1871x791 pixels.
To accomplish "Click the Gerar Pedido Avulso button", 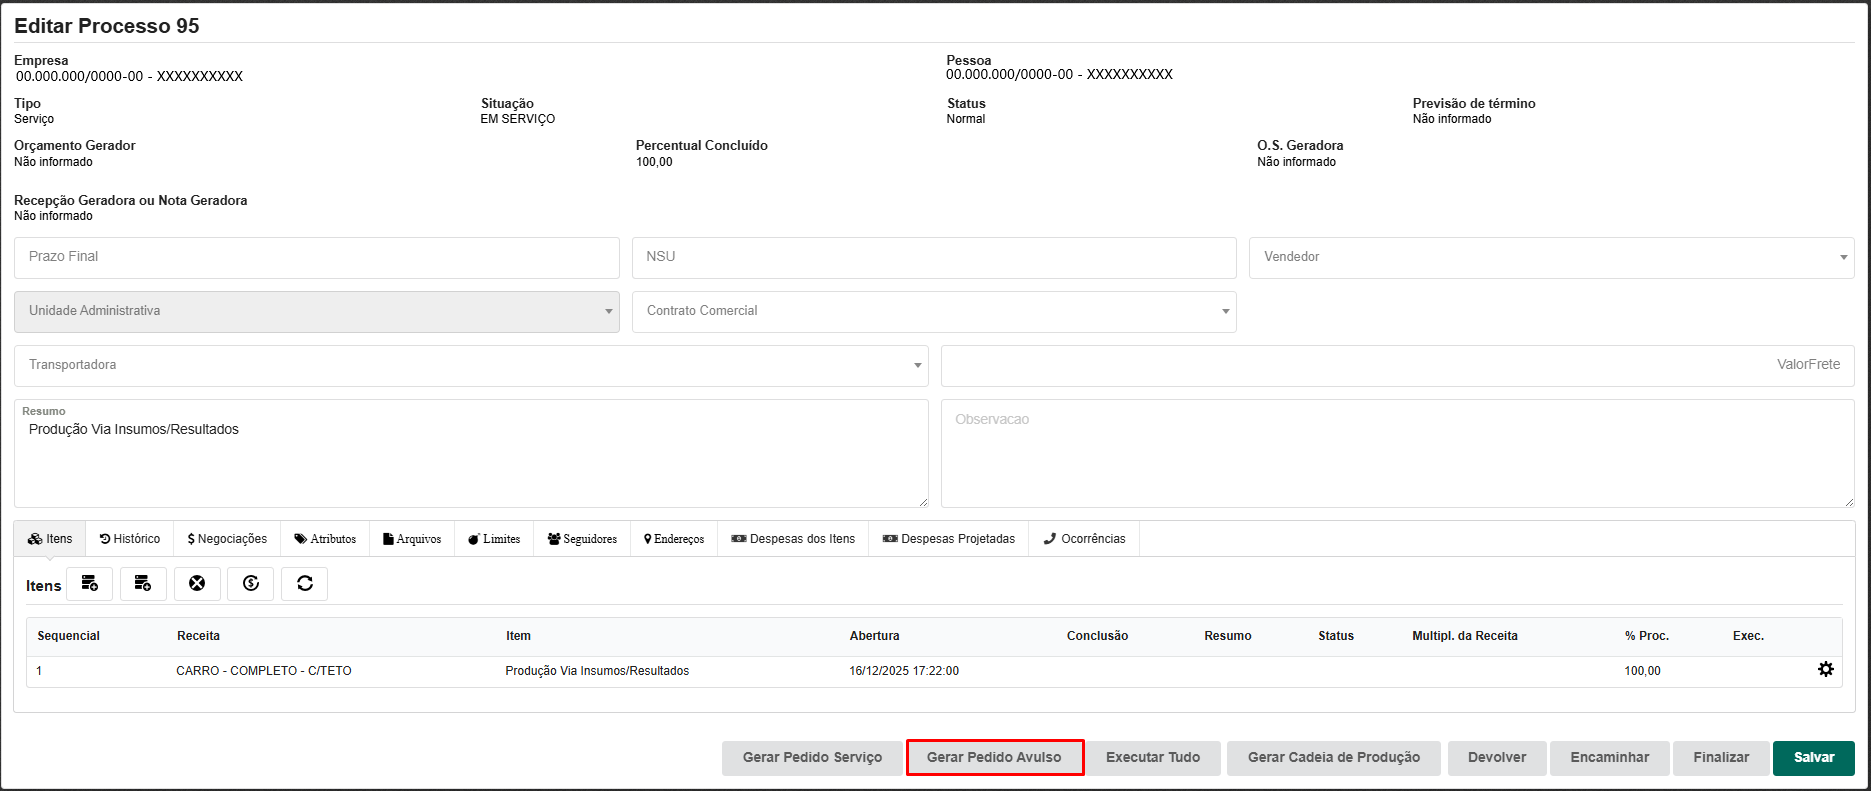I will tap(994, 758).
